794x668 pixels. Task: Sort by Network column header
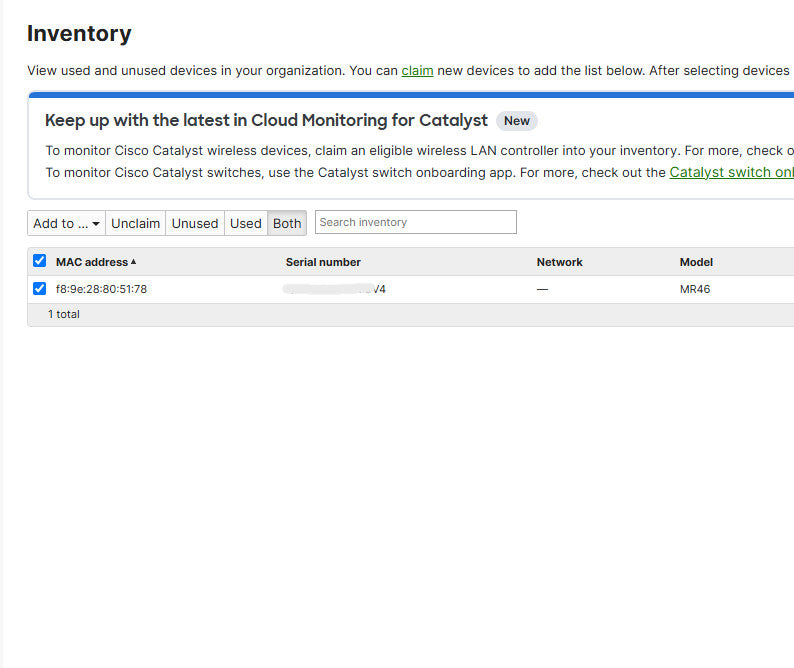click(560, 262)
